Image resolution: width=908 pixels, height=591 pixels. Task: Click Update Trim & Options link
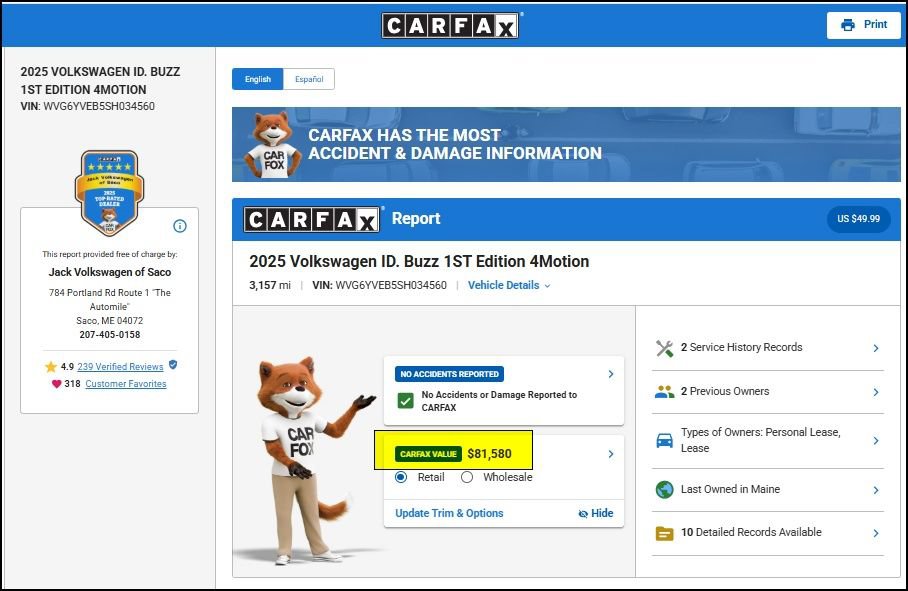point(449,513)
